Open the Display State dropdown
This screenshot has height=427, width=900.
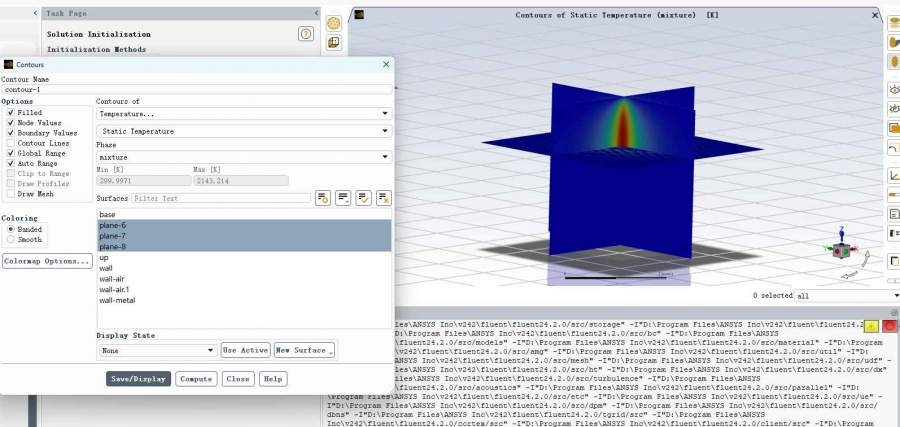coord(156,350)
